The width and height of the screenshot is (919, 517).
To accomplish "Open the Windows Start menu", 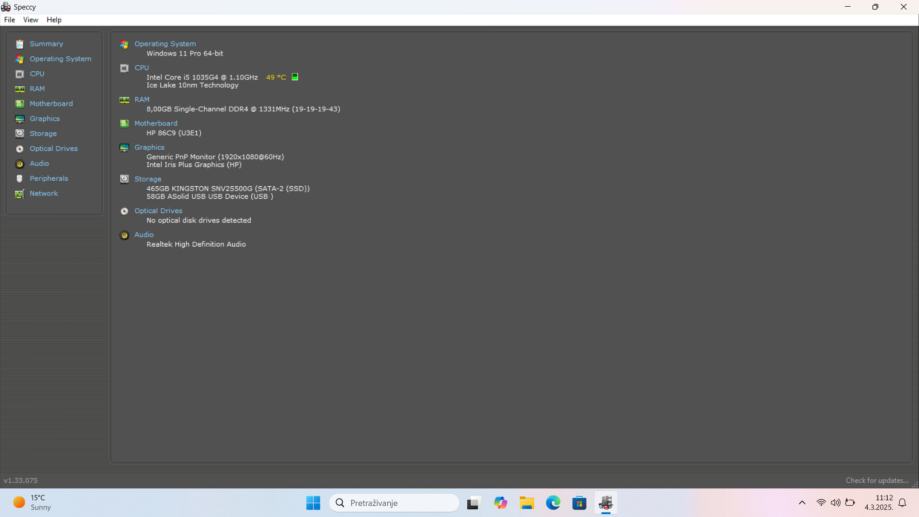I will (313, 503).
